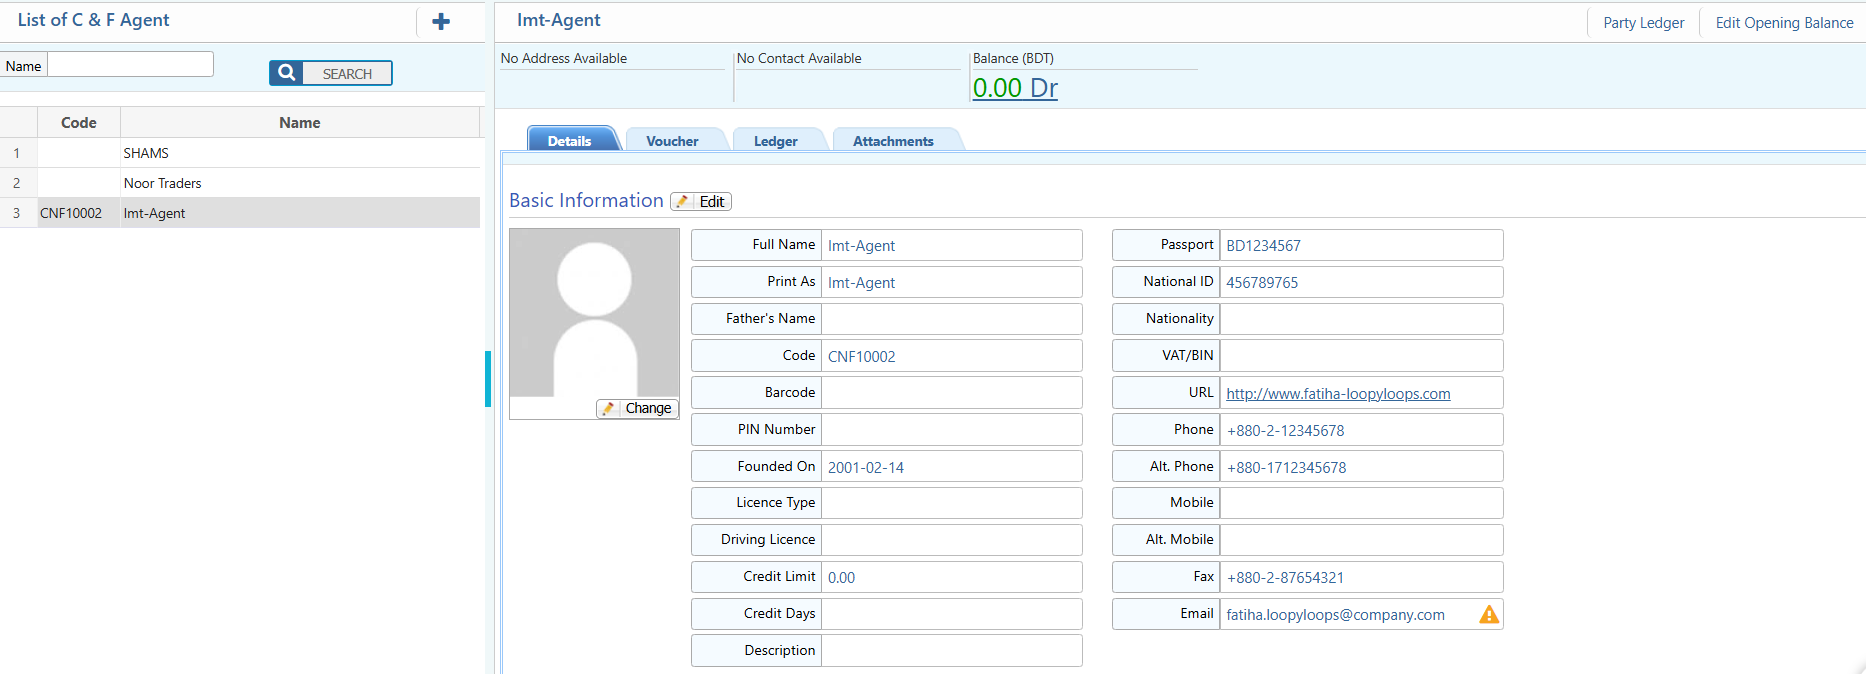Click the Code column header
Image resolution: width=1866 pixels, height=674 pixels.
point(79,122)
